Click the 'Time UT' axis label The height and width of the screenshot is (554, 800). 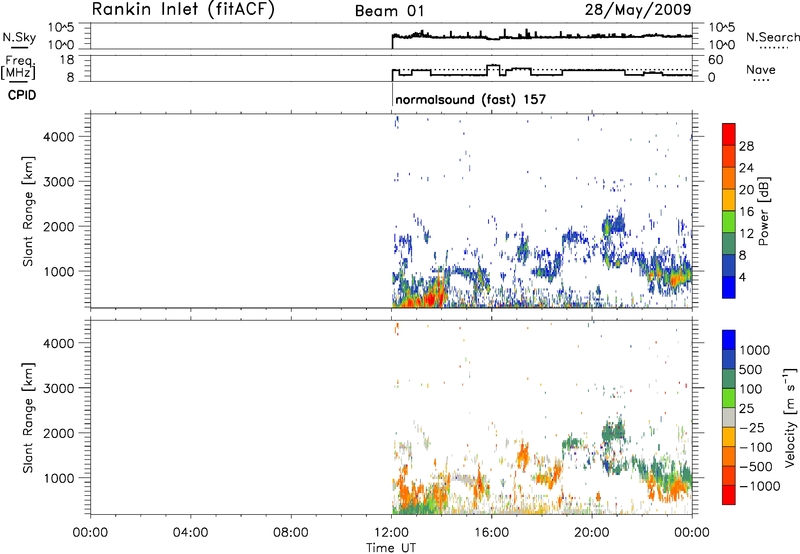391,548
